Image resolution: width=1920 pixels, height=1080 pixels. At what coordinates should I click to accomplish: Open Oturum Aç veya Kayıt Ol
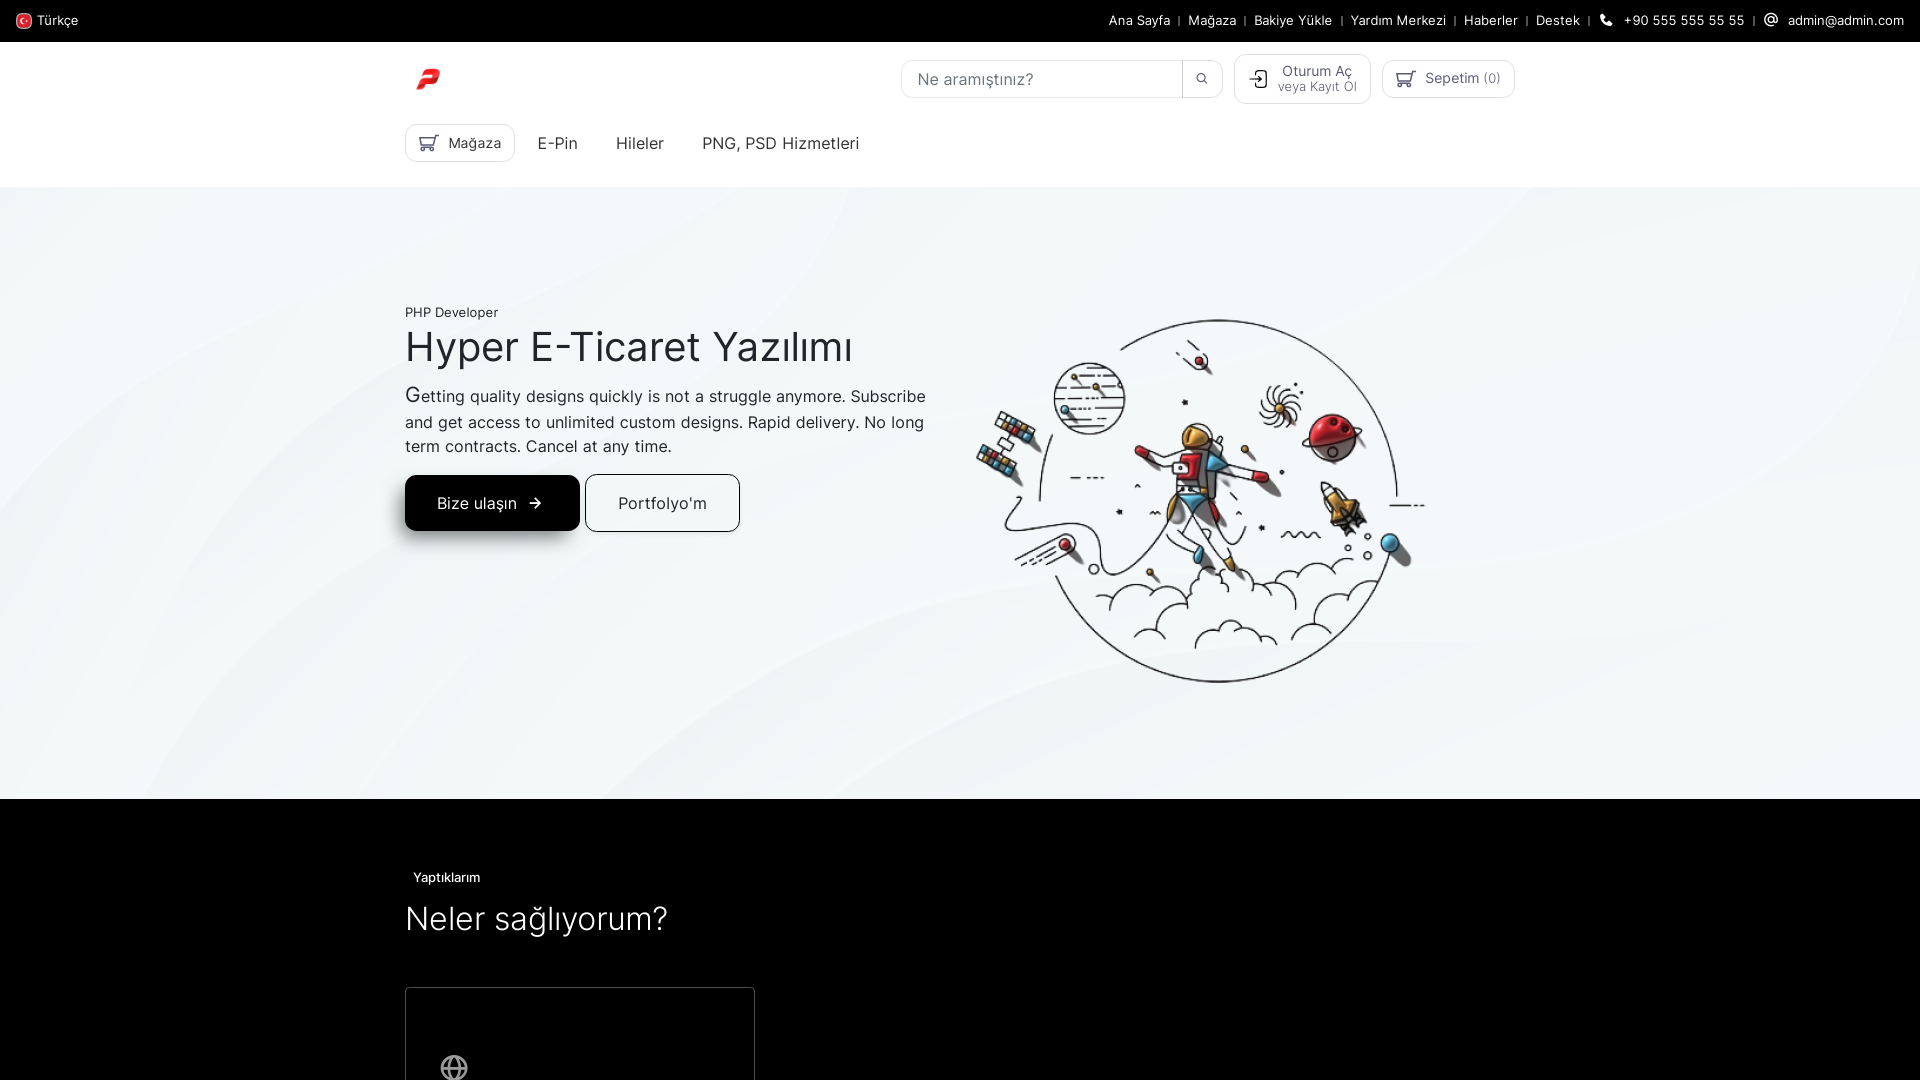click(x=1302, y=79)
